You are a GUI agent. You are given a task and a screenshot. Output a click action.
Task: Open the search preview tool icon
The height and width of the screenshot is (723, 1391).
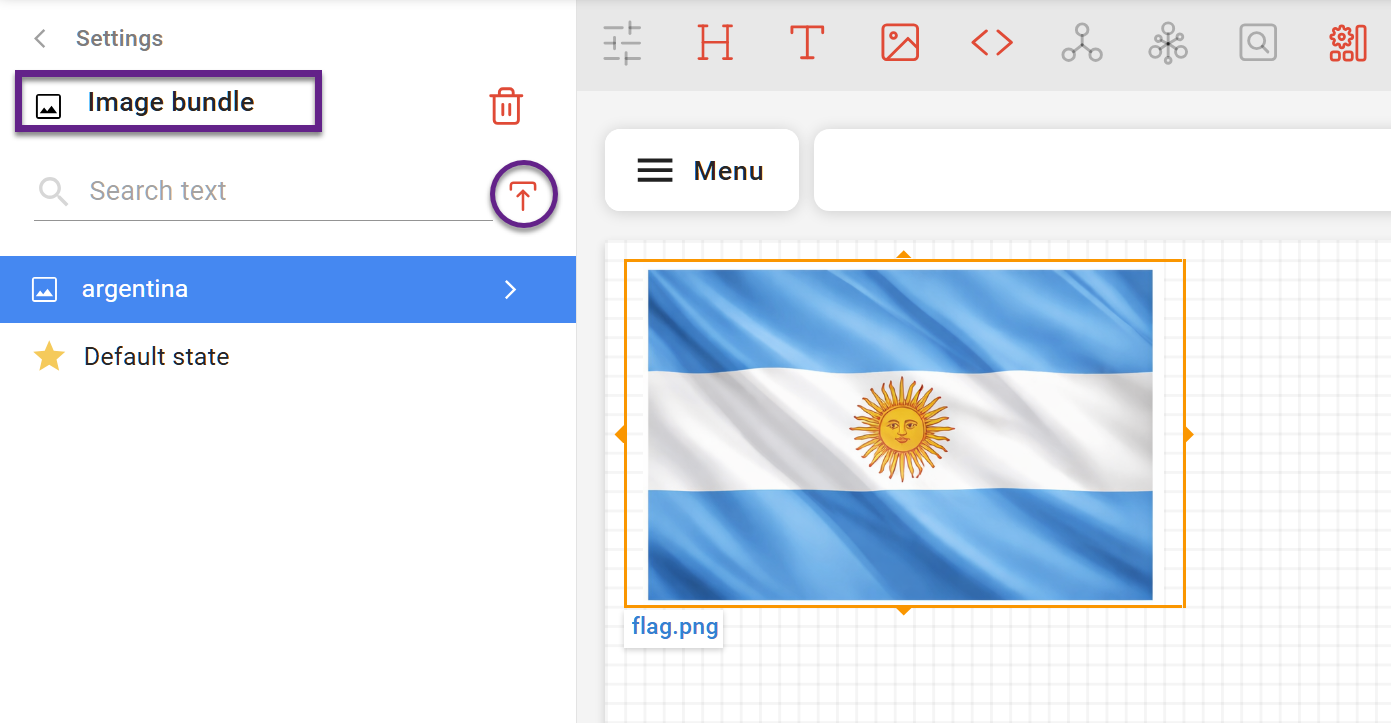click(1257, 43)
